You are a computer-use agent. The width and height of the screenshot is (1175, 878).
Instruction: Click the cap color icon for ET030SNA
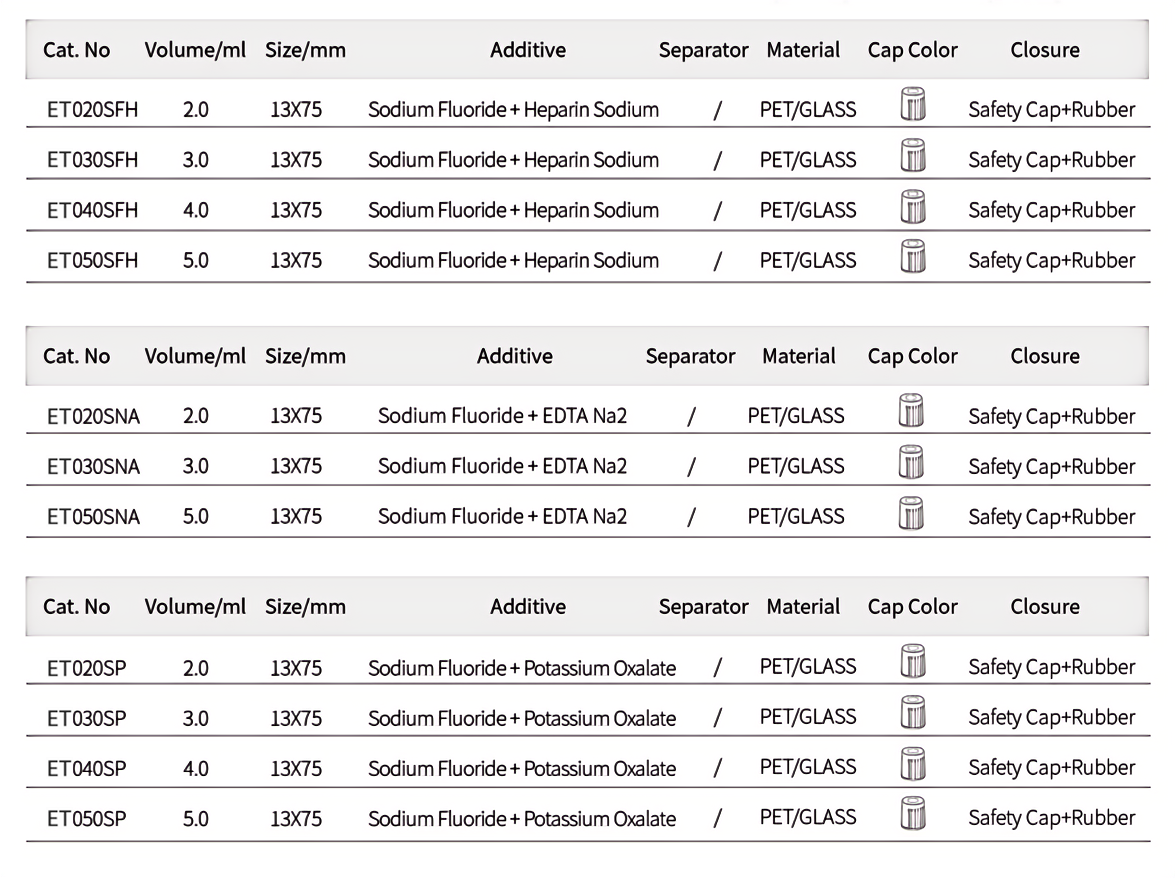coord(912,462)
